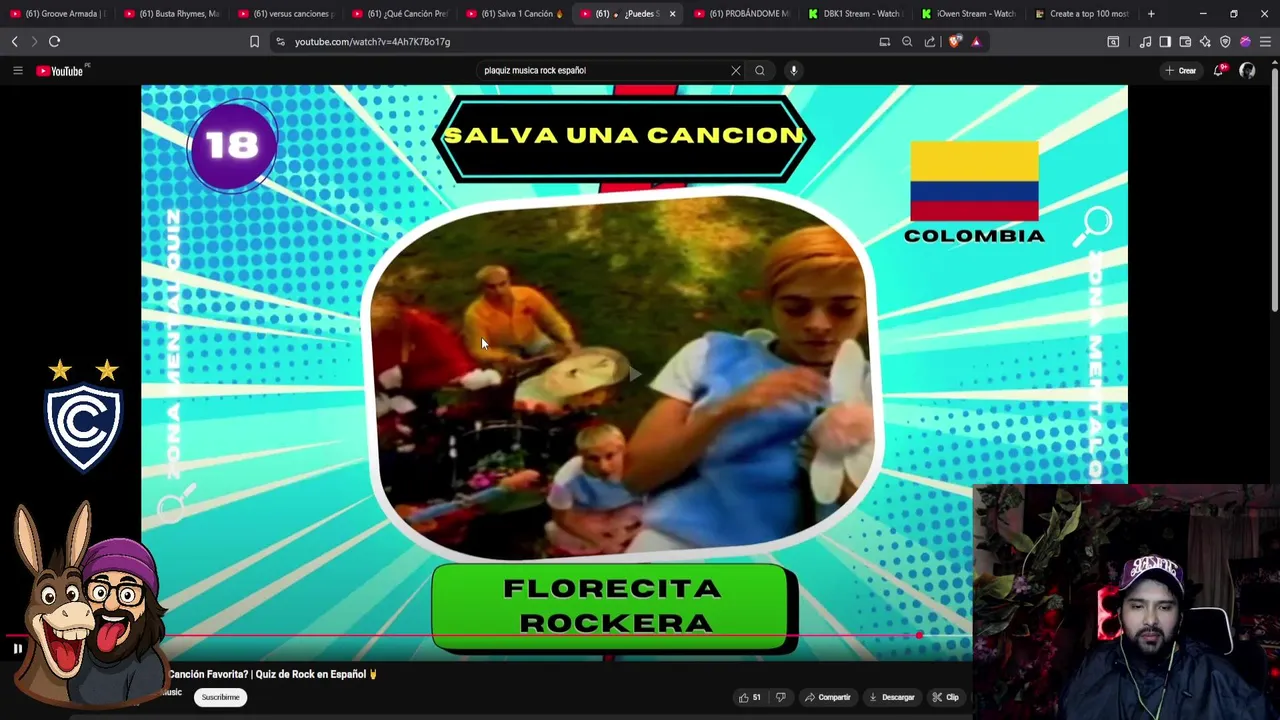Open the YouTube guide hamburger menu
The width and height of the screenshot is (1280, 720).
(x=17, y=70)
